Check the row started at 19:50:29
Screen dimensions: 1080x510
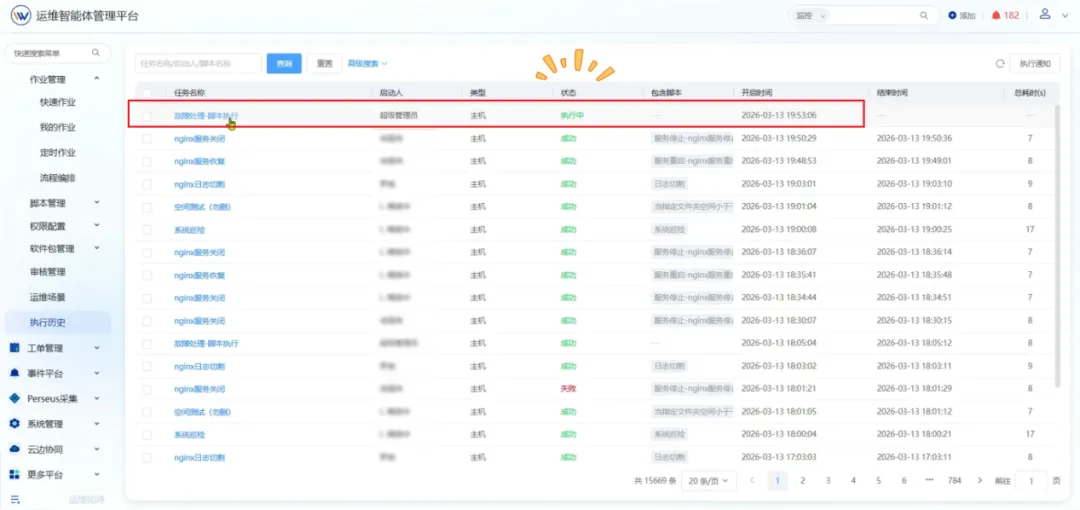[147, 139]
